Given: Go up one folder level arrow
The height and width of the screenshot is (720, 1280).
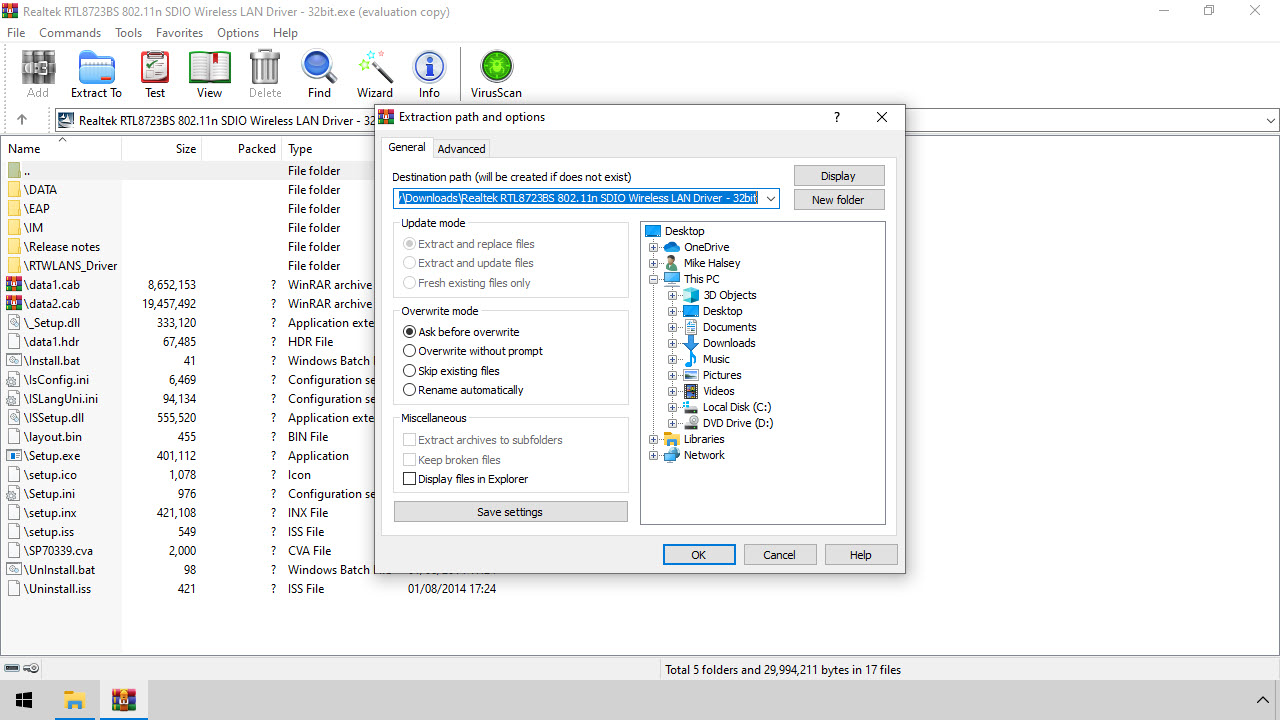Looking at the screenshot, I should point(22,120).
